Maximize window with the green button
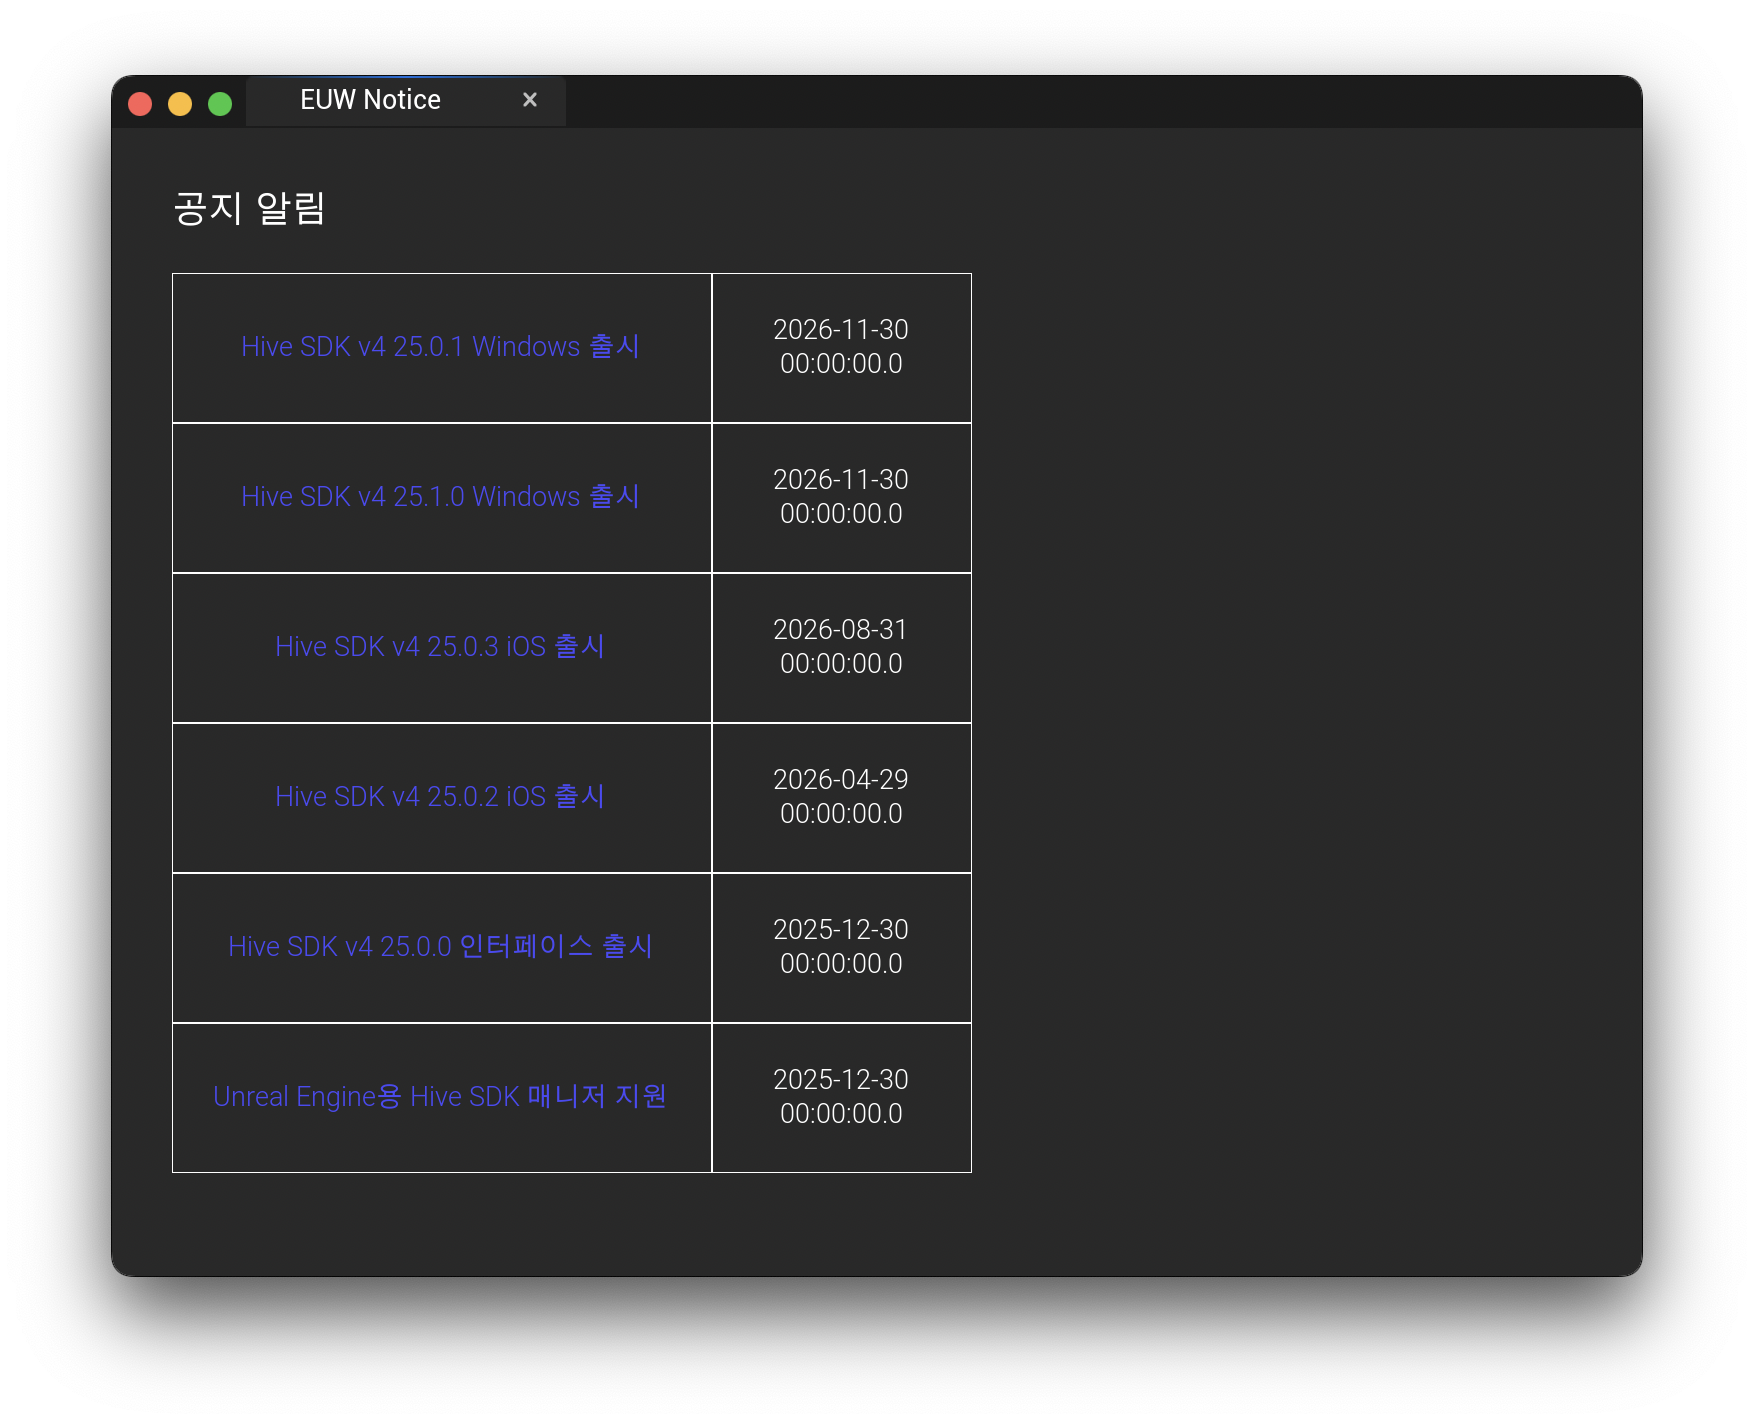Viewport: 1754px width, 1424px height. click(x=220, y=104)
